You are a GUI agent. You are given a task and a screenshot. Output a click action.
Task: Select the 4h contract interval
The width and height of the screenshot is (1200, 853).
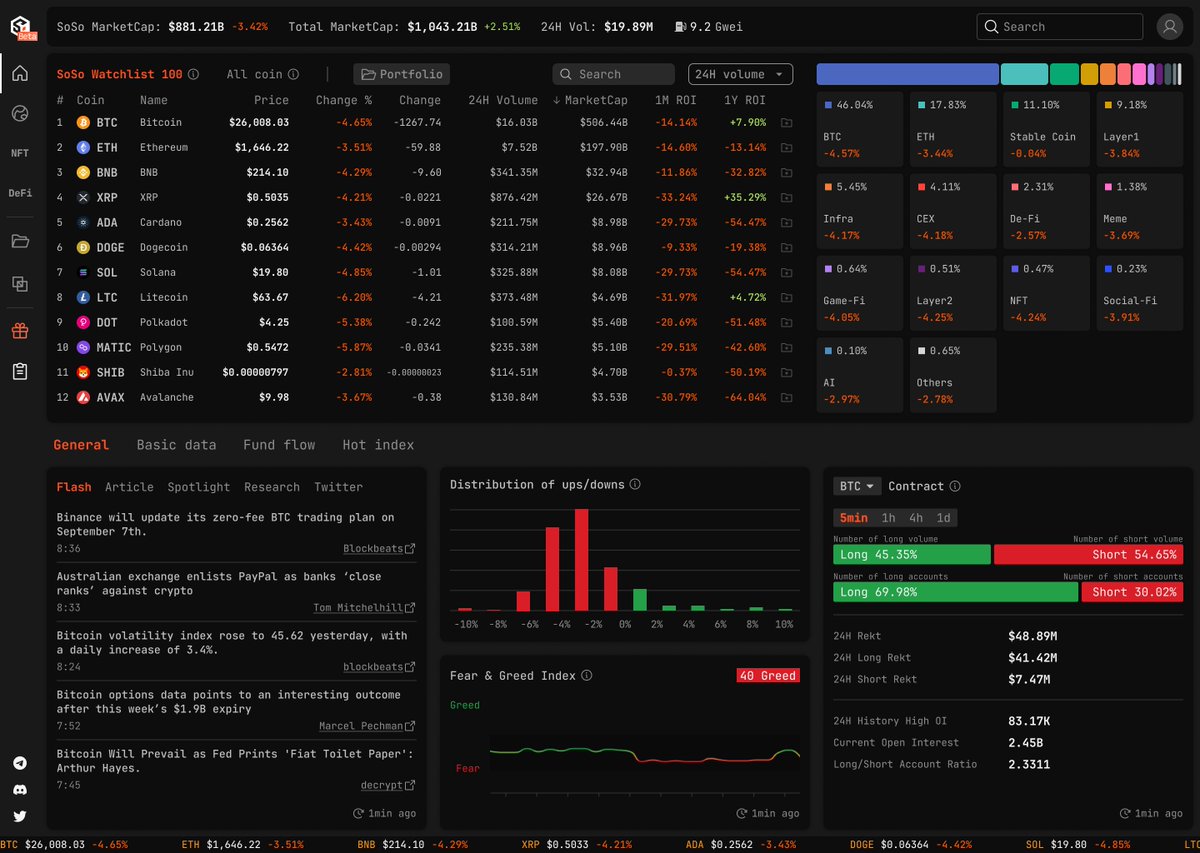pyautogui.click(x=916, y=518)
